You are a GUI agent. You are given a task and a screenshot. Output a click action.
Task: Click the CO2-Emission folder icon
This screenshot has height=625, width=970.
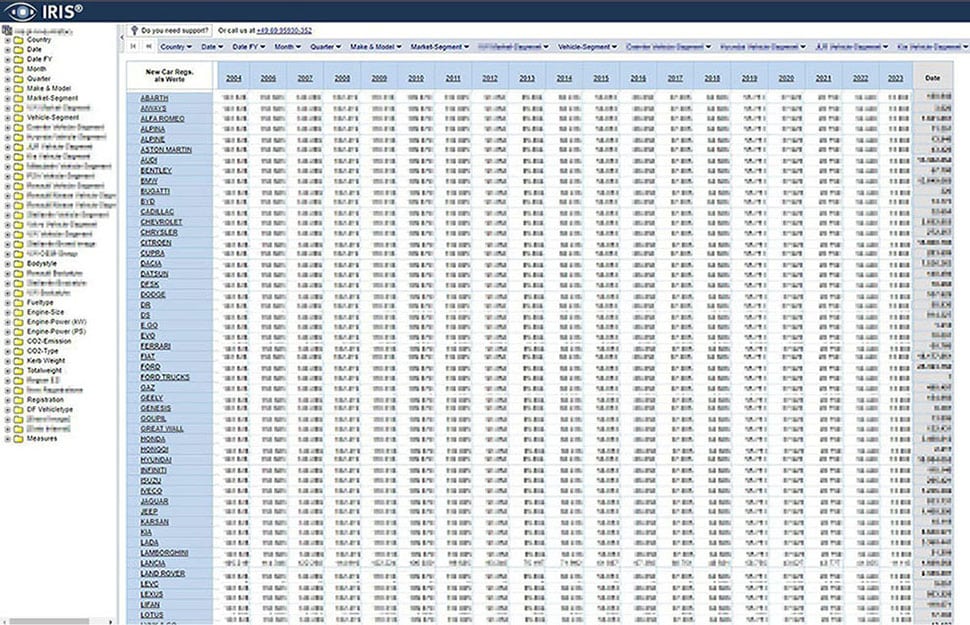pyautogui.click(x=19, y=342)
